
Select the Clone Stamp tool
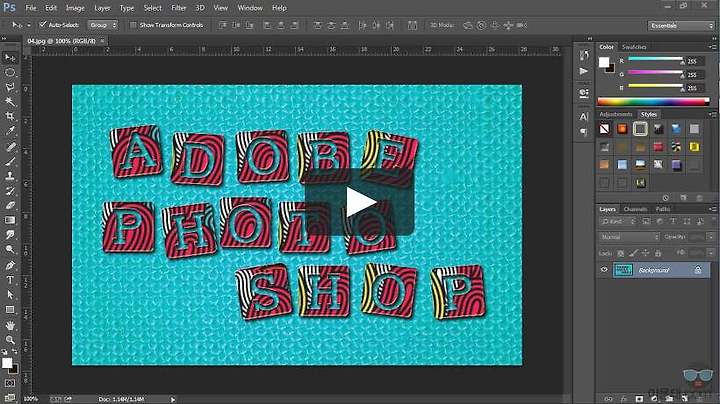[x=10, y=176]
